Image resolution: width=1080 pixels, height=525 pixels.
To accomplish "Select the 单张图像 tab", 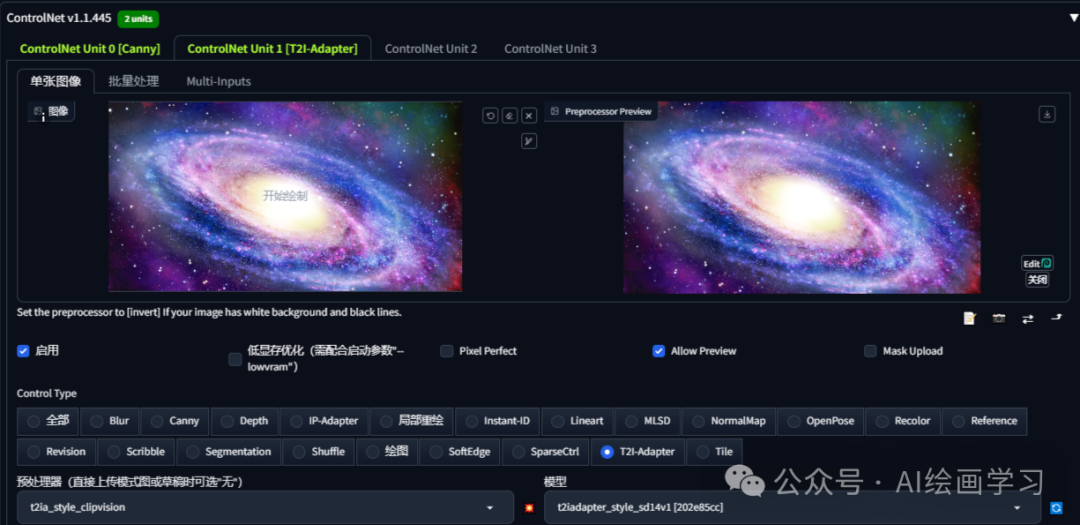I will point(56,81).
